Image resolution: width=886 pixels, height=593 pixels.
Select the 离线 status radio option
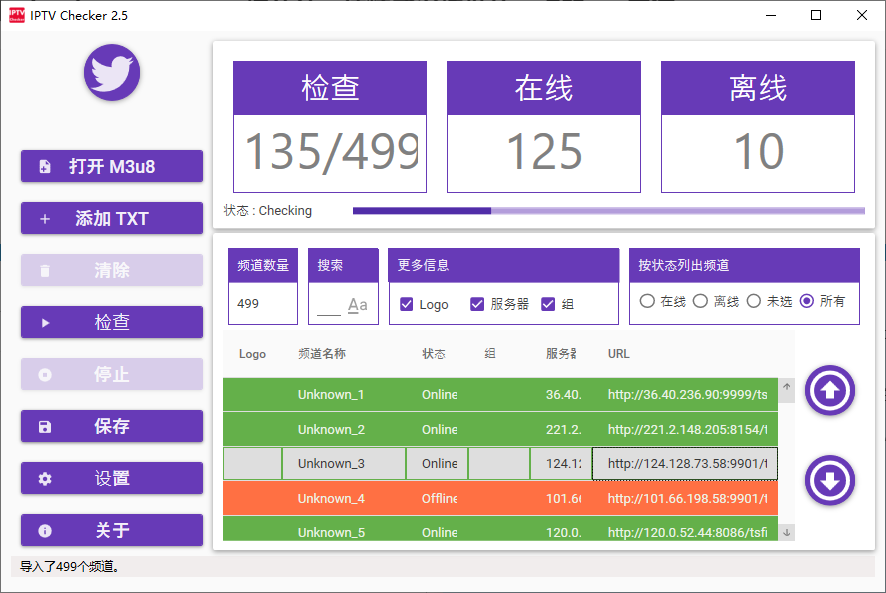coord(700,301)
